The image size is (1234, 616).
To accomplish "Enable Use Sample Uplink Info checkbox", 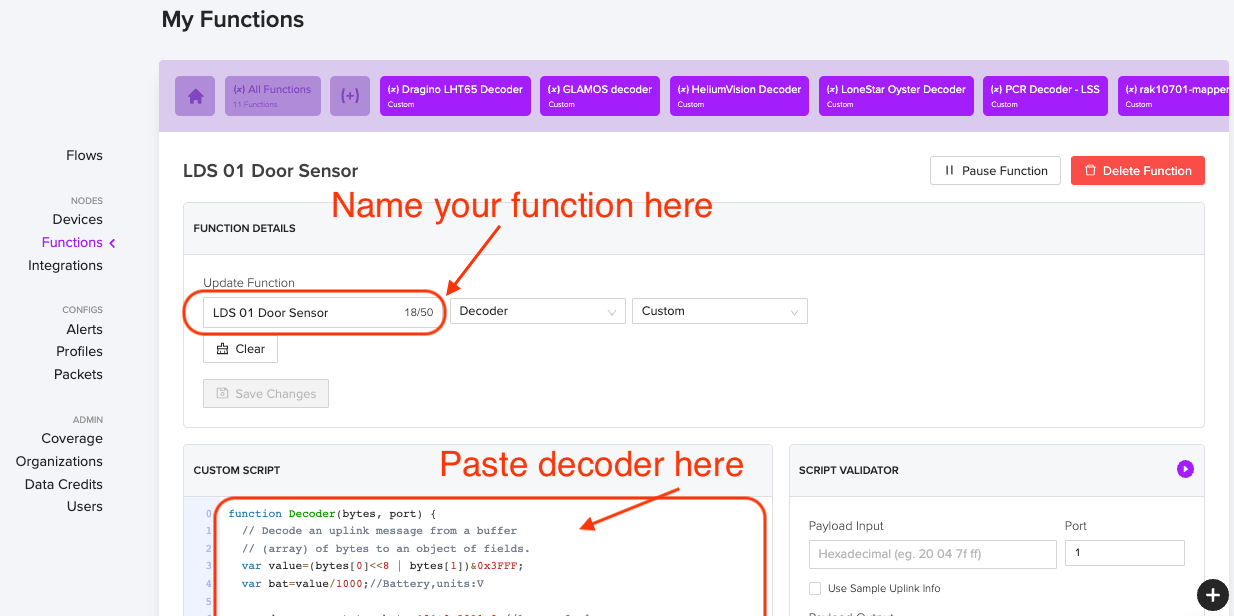I will pos(815,588).
